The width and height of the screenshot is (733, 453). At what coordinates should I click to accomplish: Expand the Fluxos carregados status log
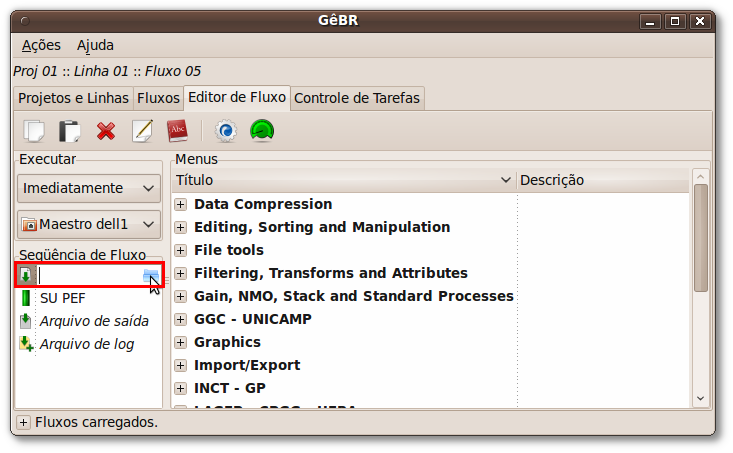(x=23, y=423)
